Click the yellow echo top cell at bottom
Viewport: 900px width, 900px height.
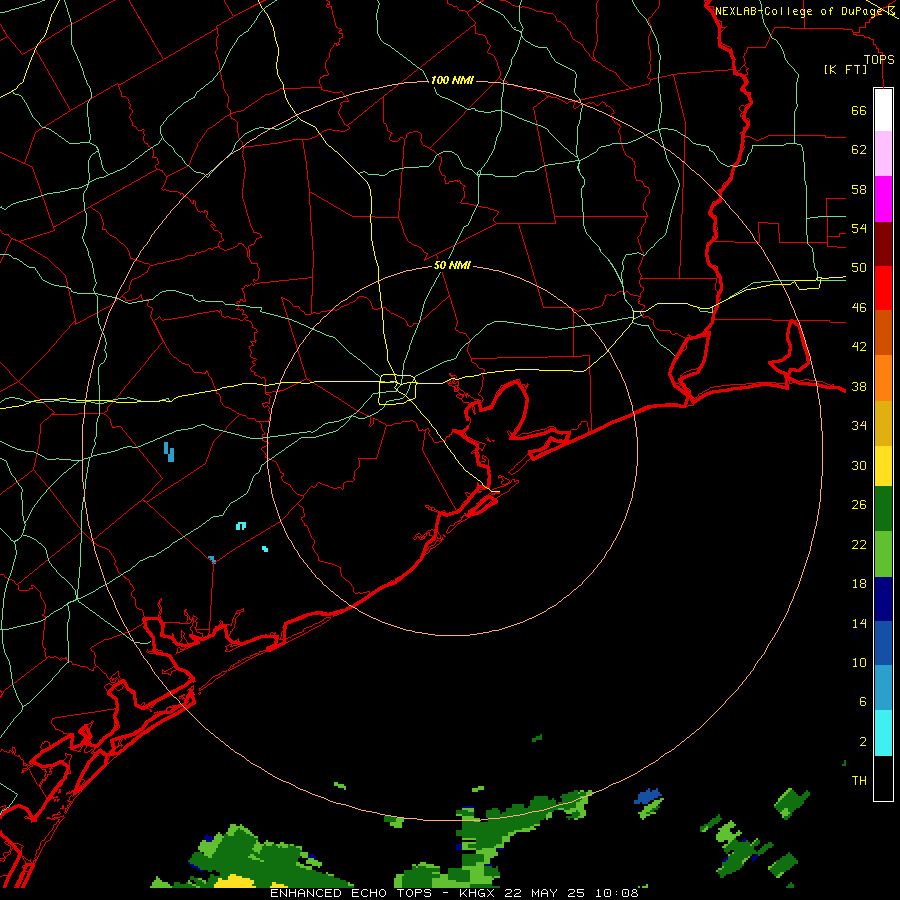235,881
